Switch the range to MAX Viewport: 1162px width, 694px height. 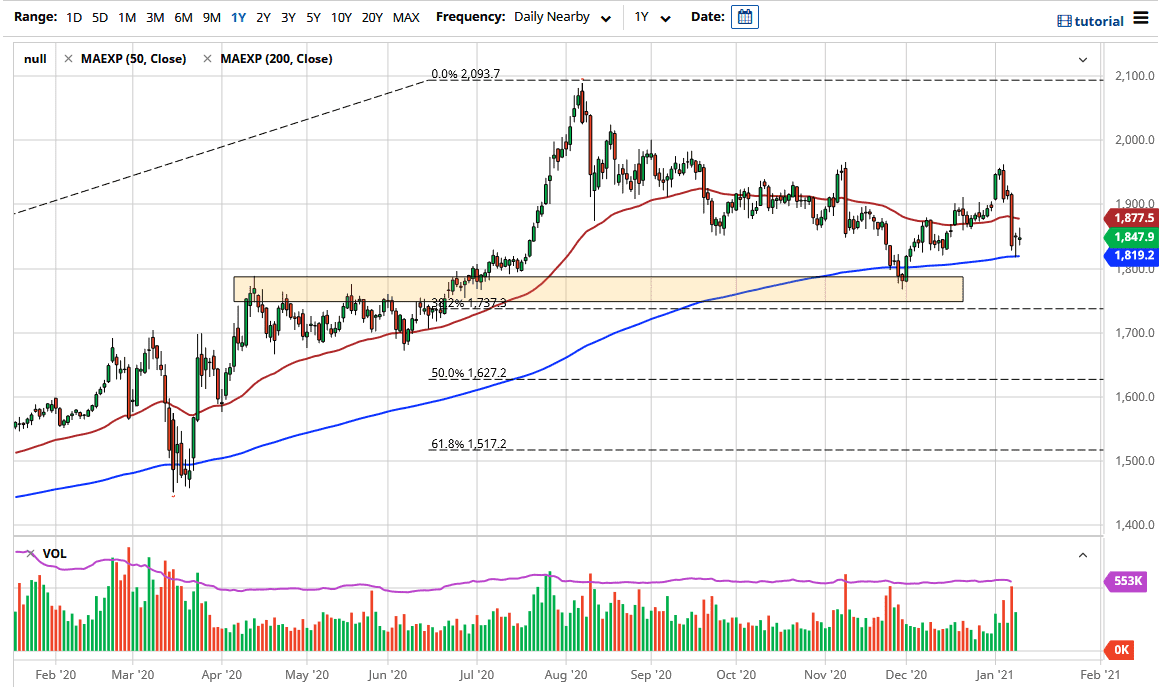click(406, 17)
